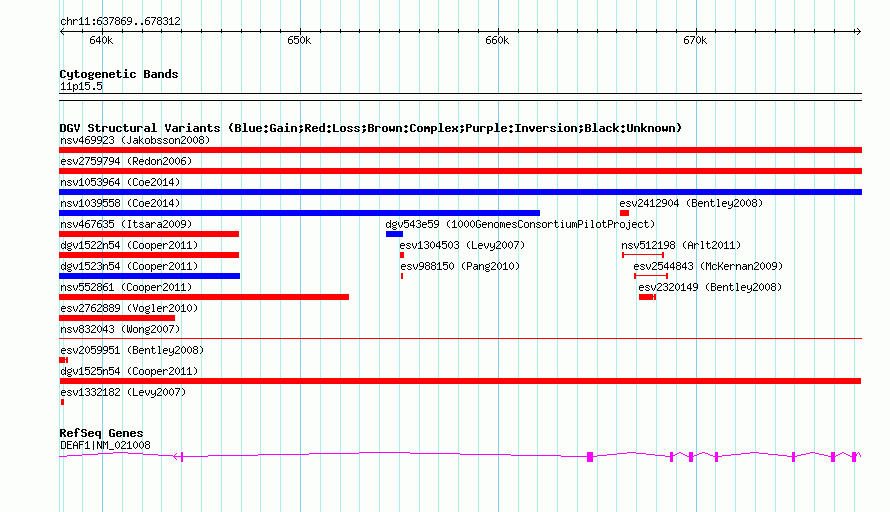Select the tiny red esv1332182 marker
Image resolution: width=890 pixels, height=512 pixels.
point(62,402)
